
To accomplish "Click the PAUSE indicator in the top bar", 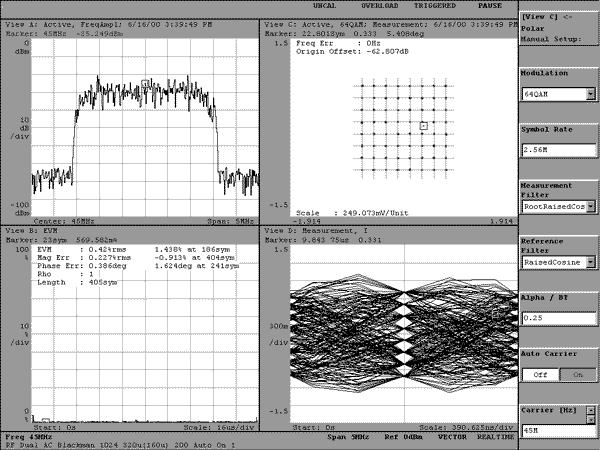I will tap(489, 6).
